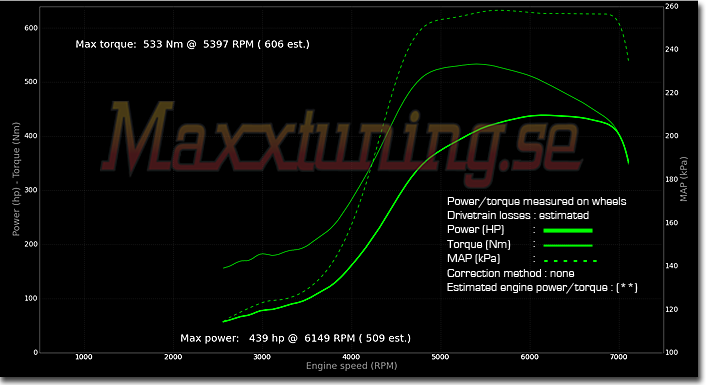This screenshot has height=385, width=708.
Task: Click the 220 tick on the MAP axis
Action: click(x=671, y=93)
